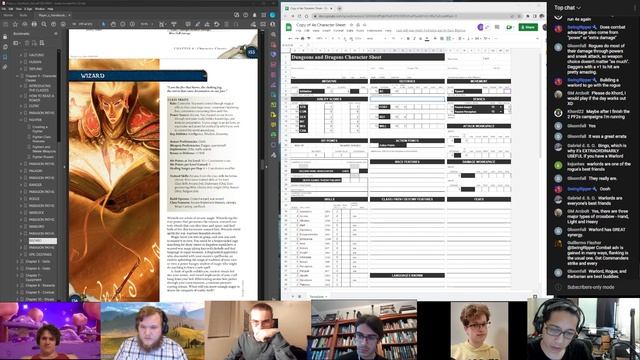Open the Bookmarks panel icon in left rail

pos(5,57)
